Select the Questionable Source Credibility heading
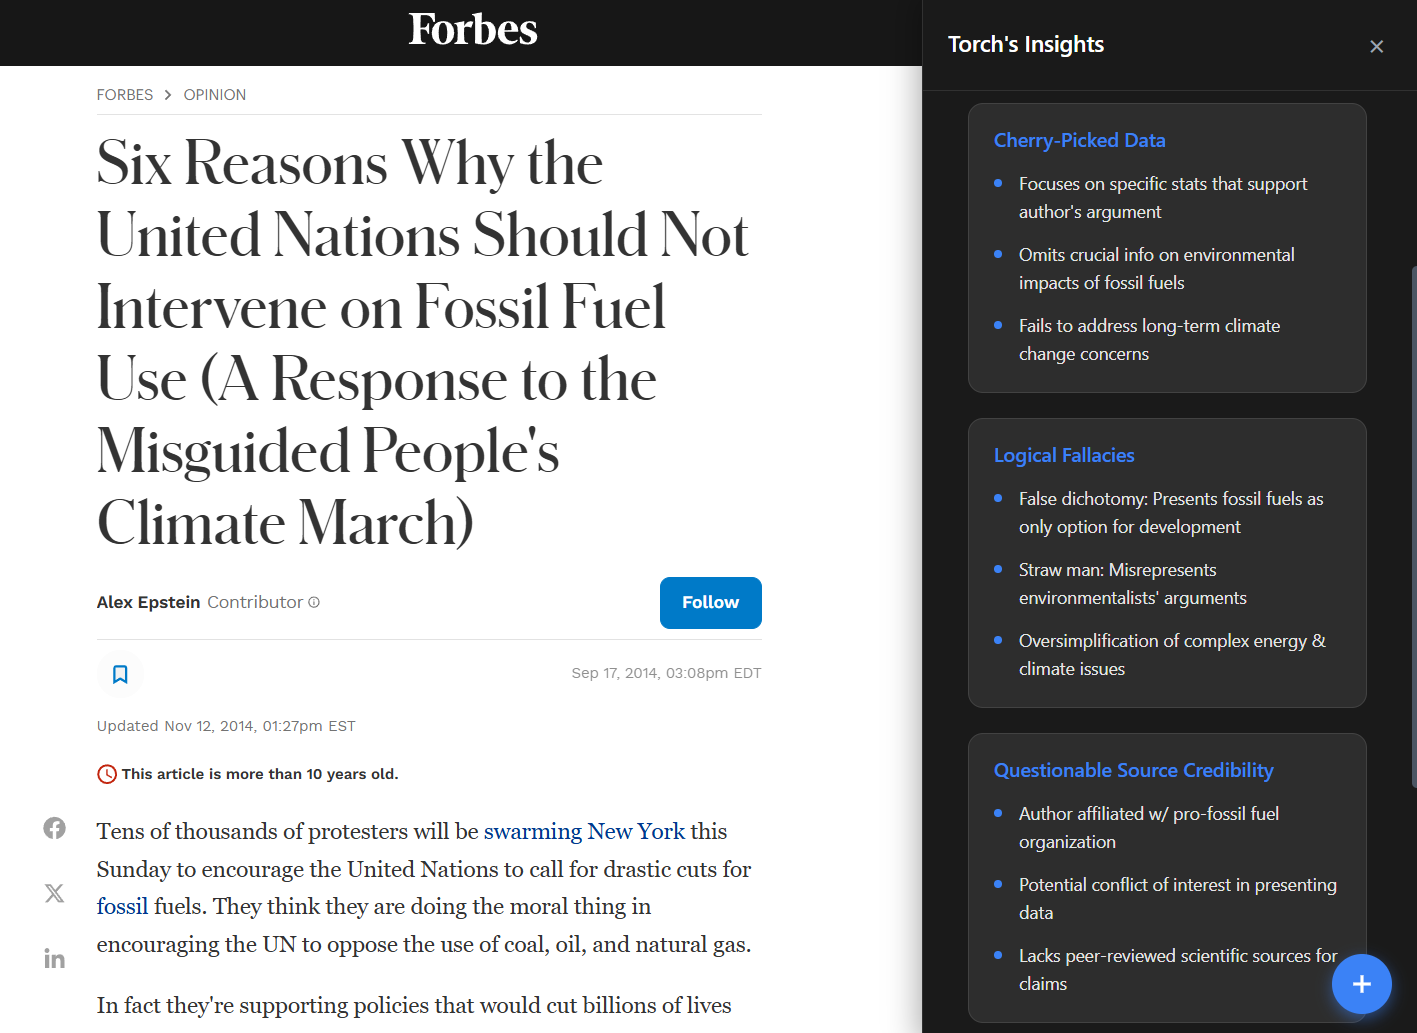 point(1133,770)
